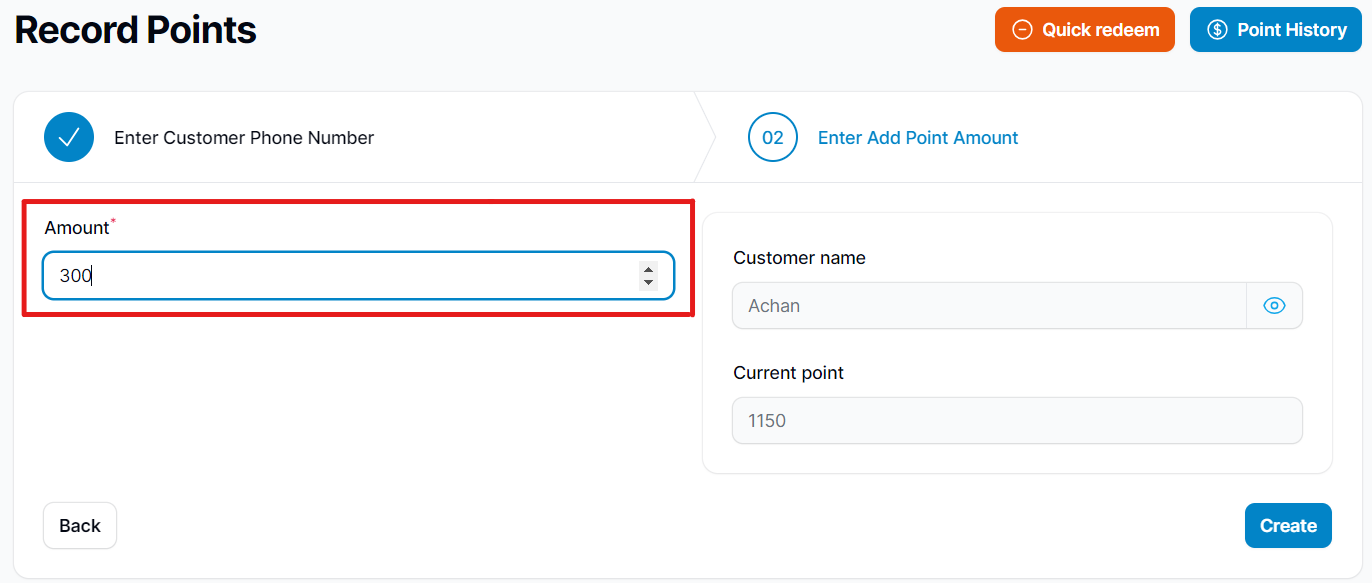Click the dollar coin icon in Point History
The width and height of the screenshot is (1372, 583).
tap(1217, 30)
